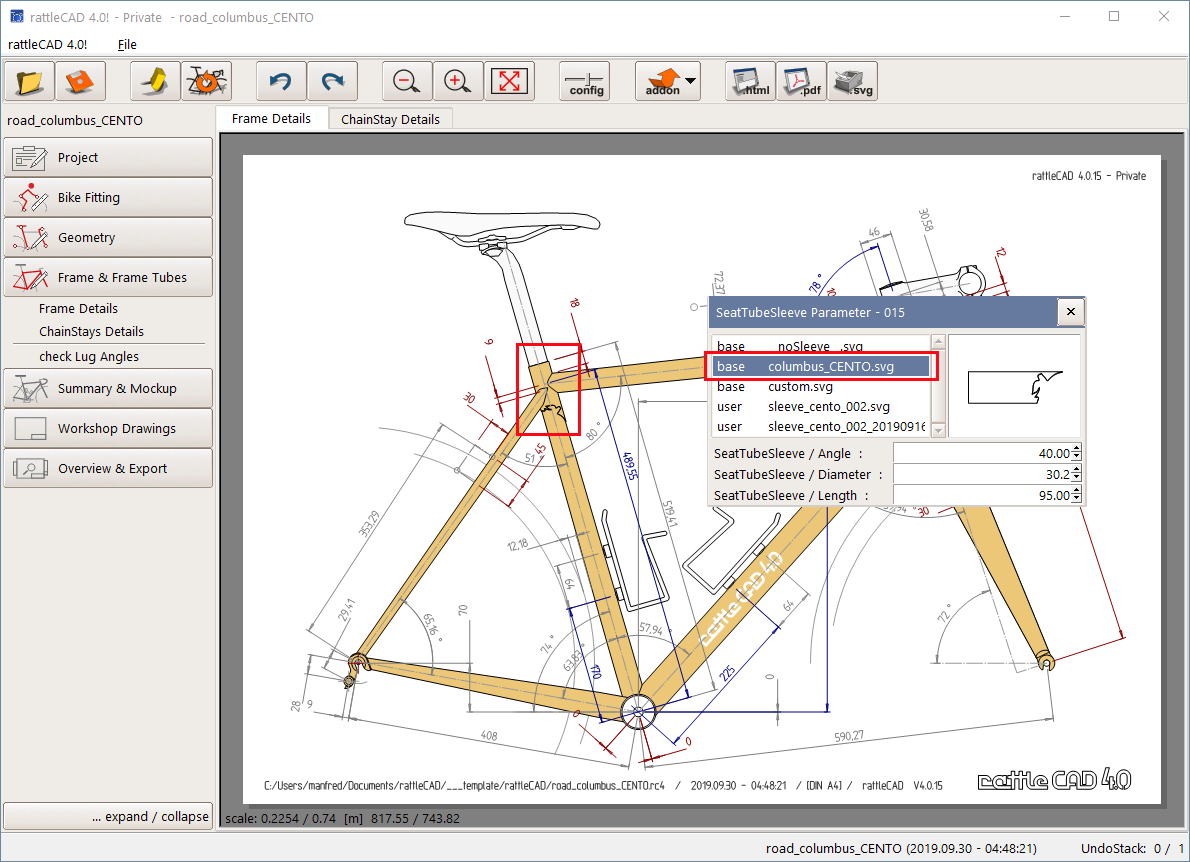1190x862 pixels.
Task: Switch to the Frame Details tab
Action: coord(272,118)
